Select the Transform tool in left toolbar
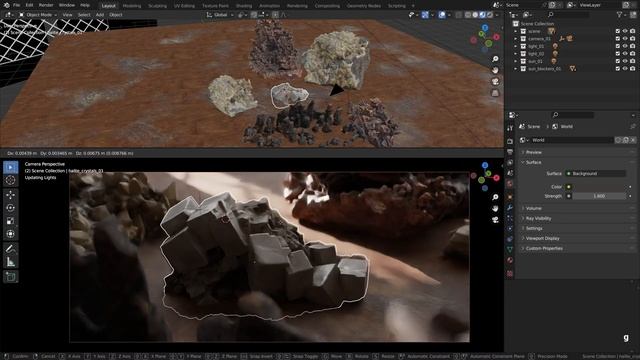Viewport: 640px width, 360px height. [x=11, y=234]
